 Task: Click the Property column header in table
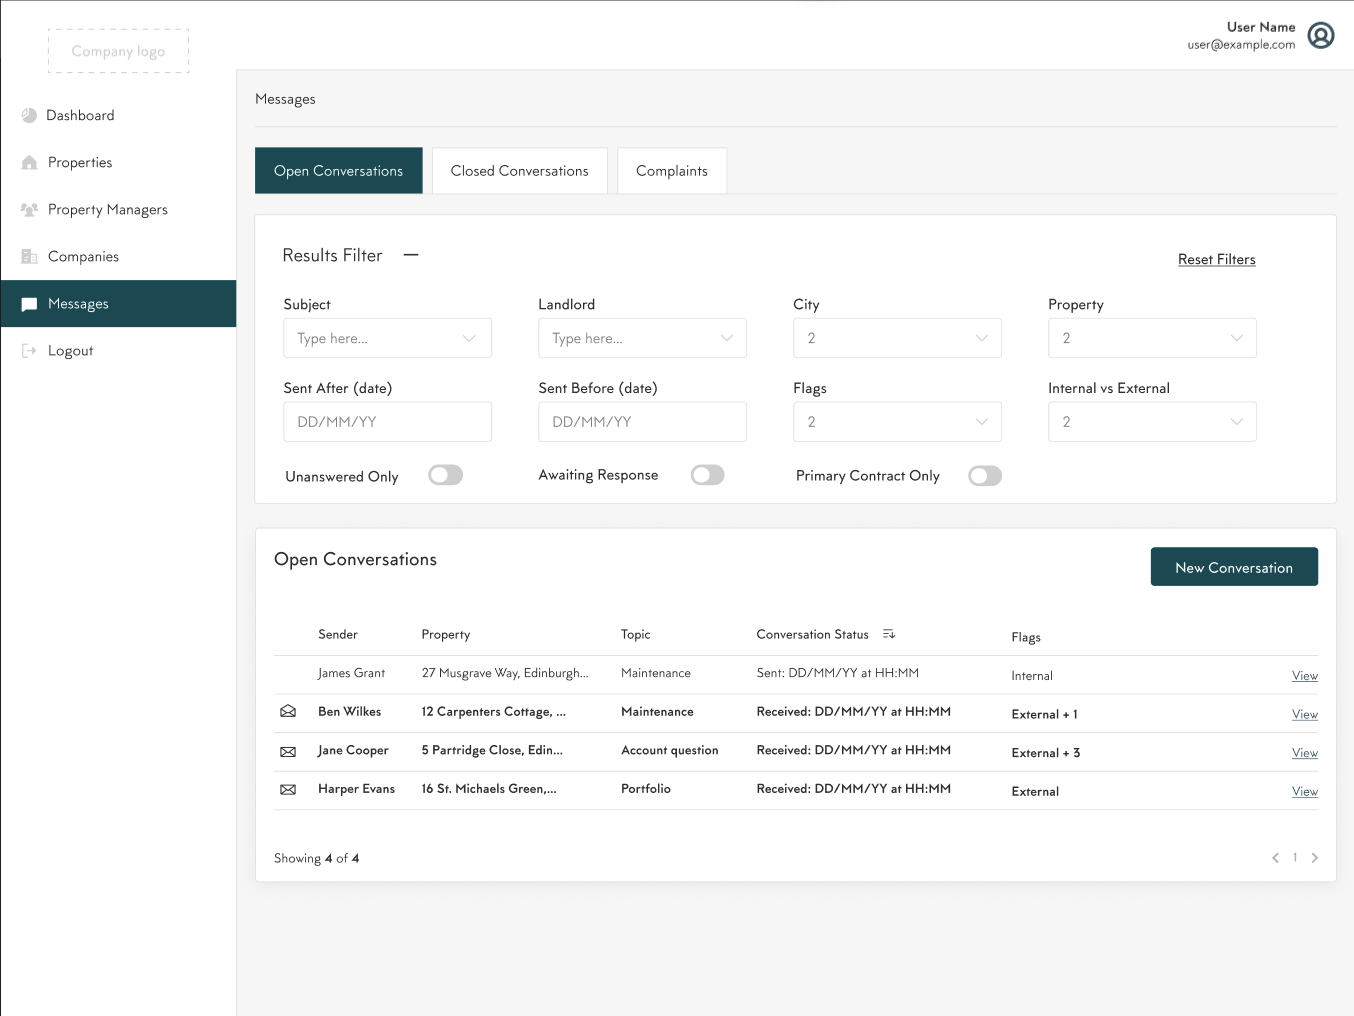coord(446,635)
